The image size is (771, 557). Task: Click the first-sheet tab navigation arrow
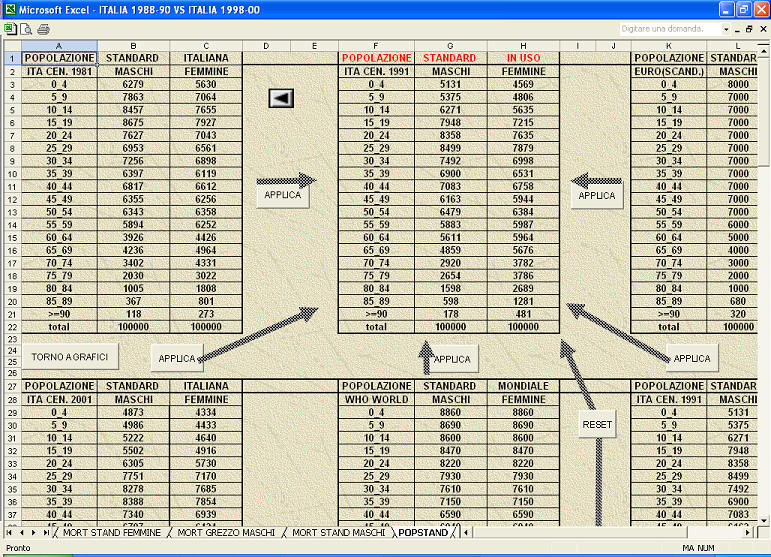(9, 532)
